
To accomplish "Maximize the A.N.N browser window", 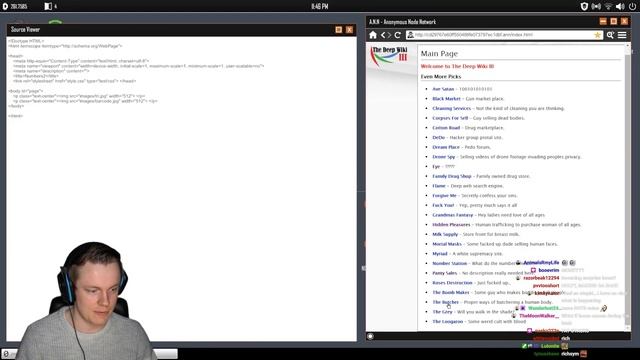I will point(614,21).
